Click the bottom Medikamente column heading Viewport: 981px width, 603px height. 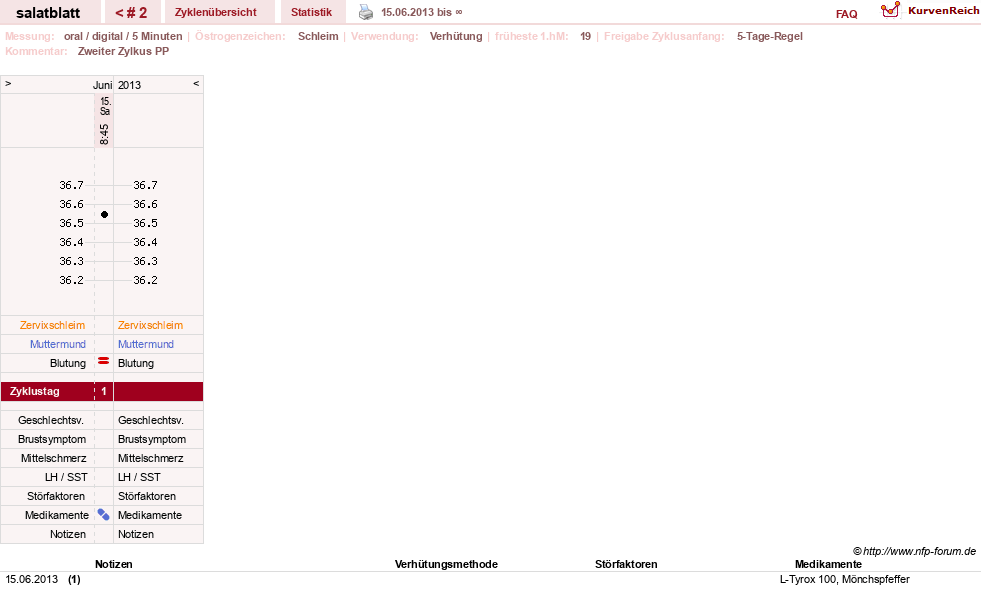coord(828,564)
